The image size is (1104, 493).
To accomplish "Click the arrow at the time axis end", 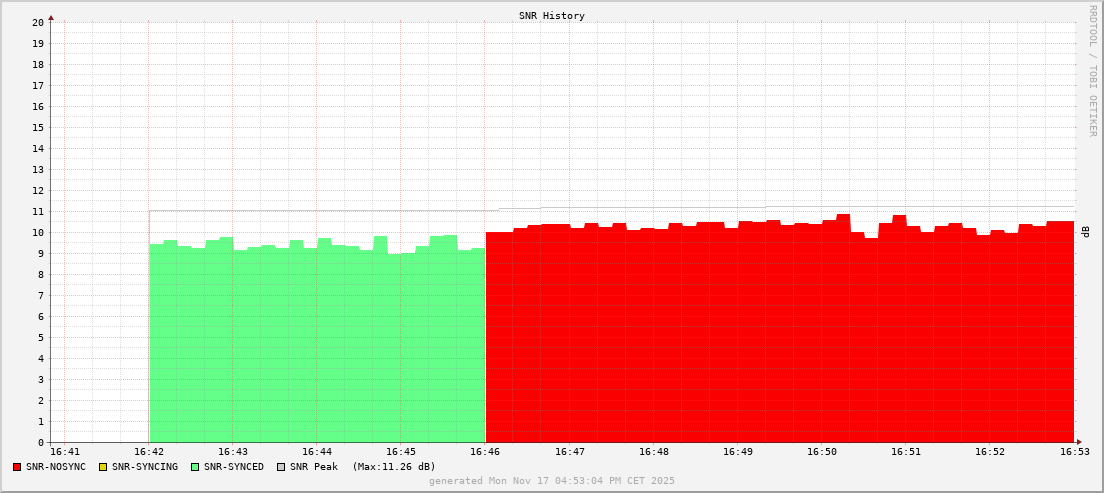I will tap(1079, 442).
